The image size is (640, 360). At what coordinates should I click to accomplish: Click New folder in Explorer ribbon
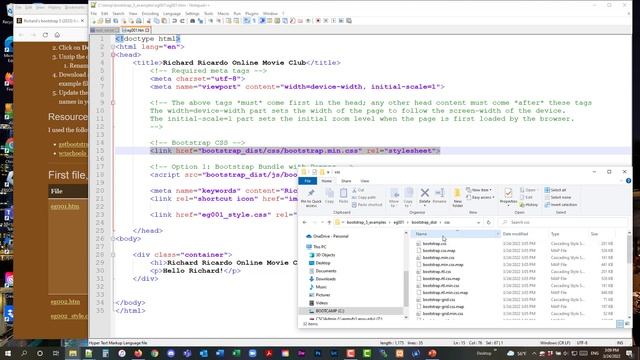pyautogui.click(x=458, y=198)
